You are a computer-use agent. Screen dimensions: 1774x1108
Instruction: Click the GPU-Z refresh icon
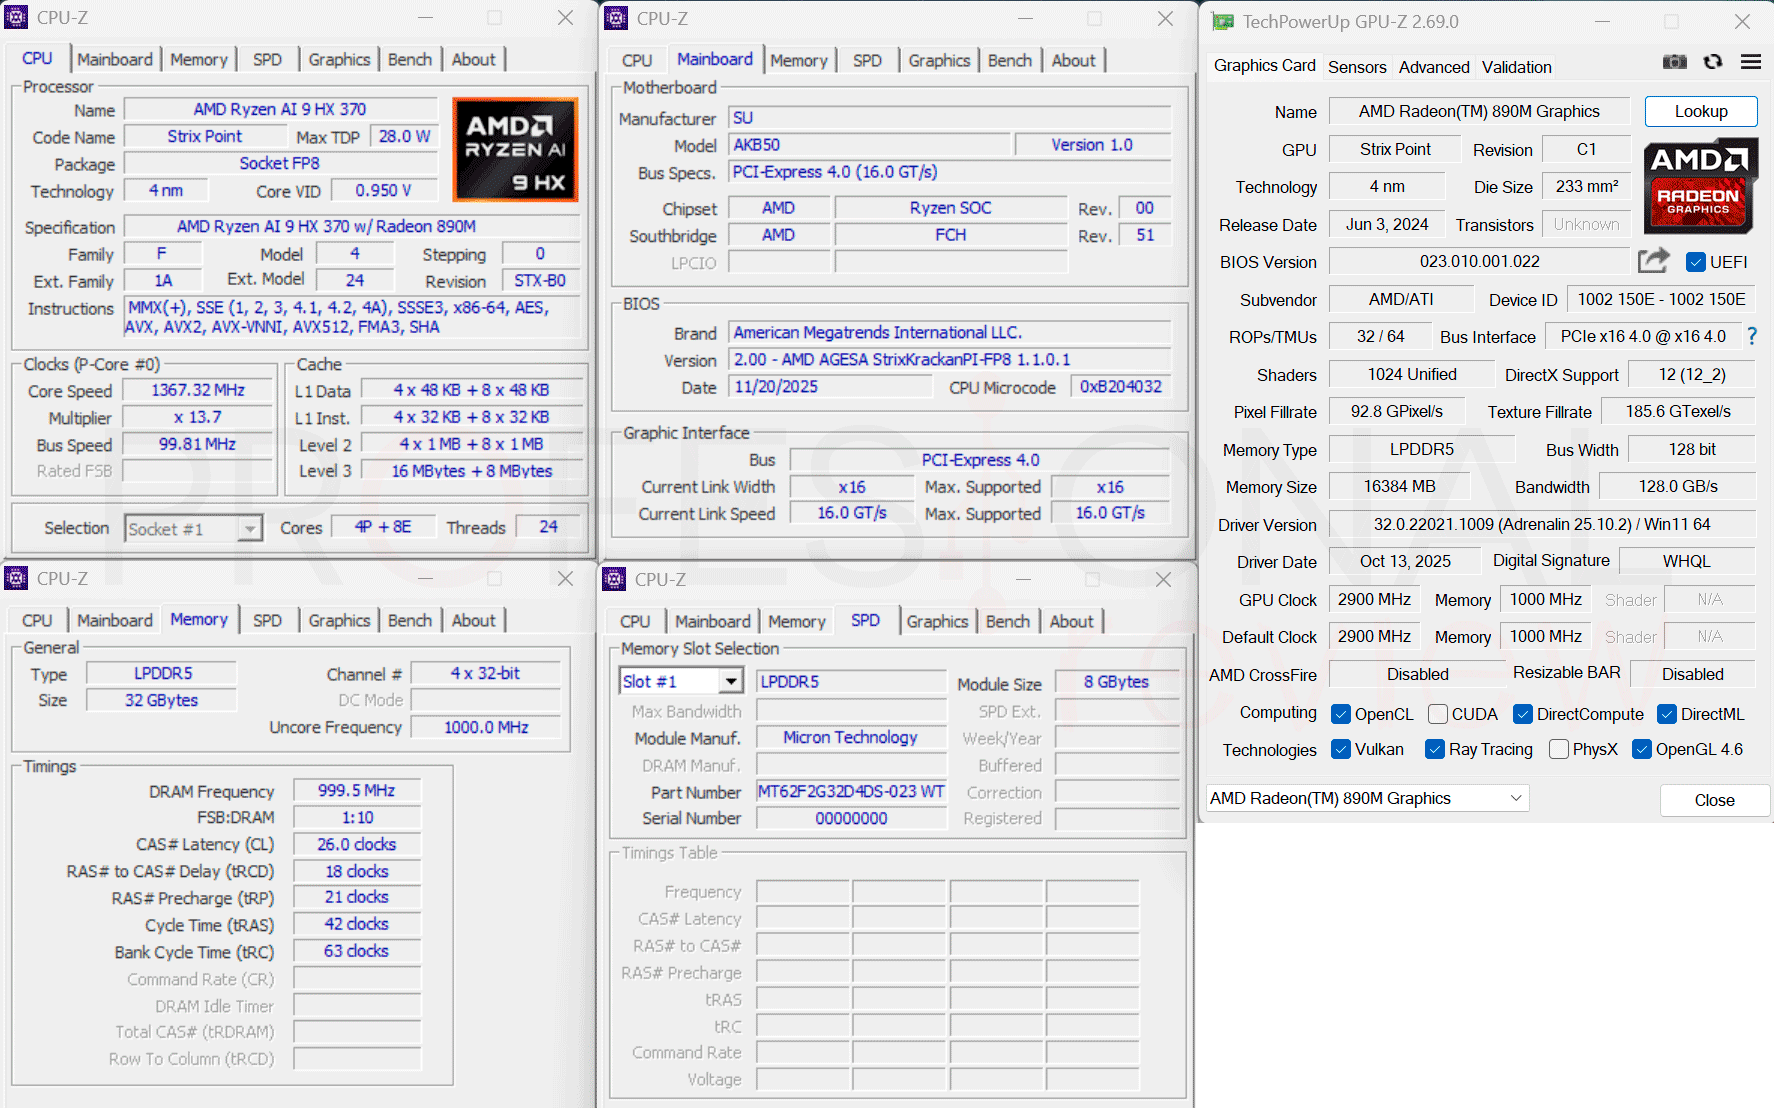pos(1713,62)
